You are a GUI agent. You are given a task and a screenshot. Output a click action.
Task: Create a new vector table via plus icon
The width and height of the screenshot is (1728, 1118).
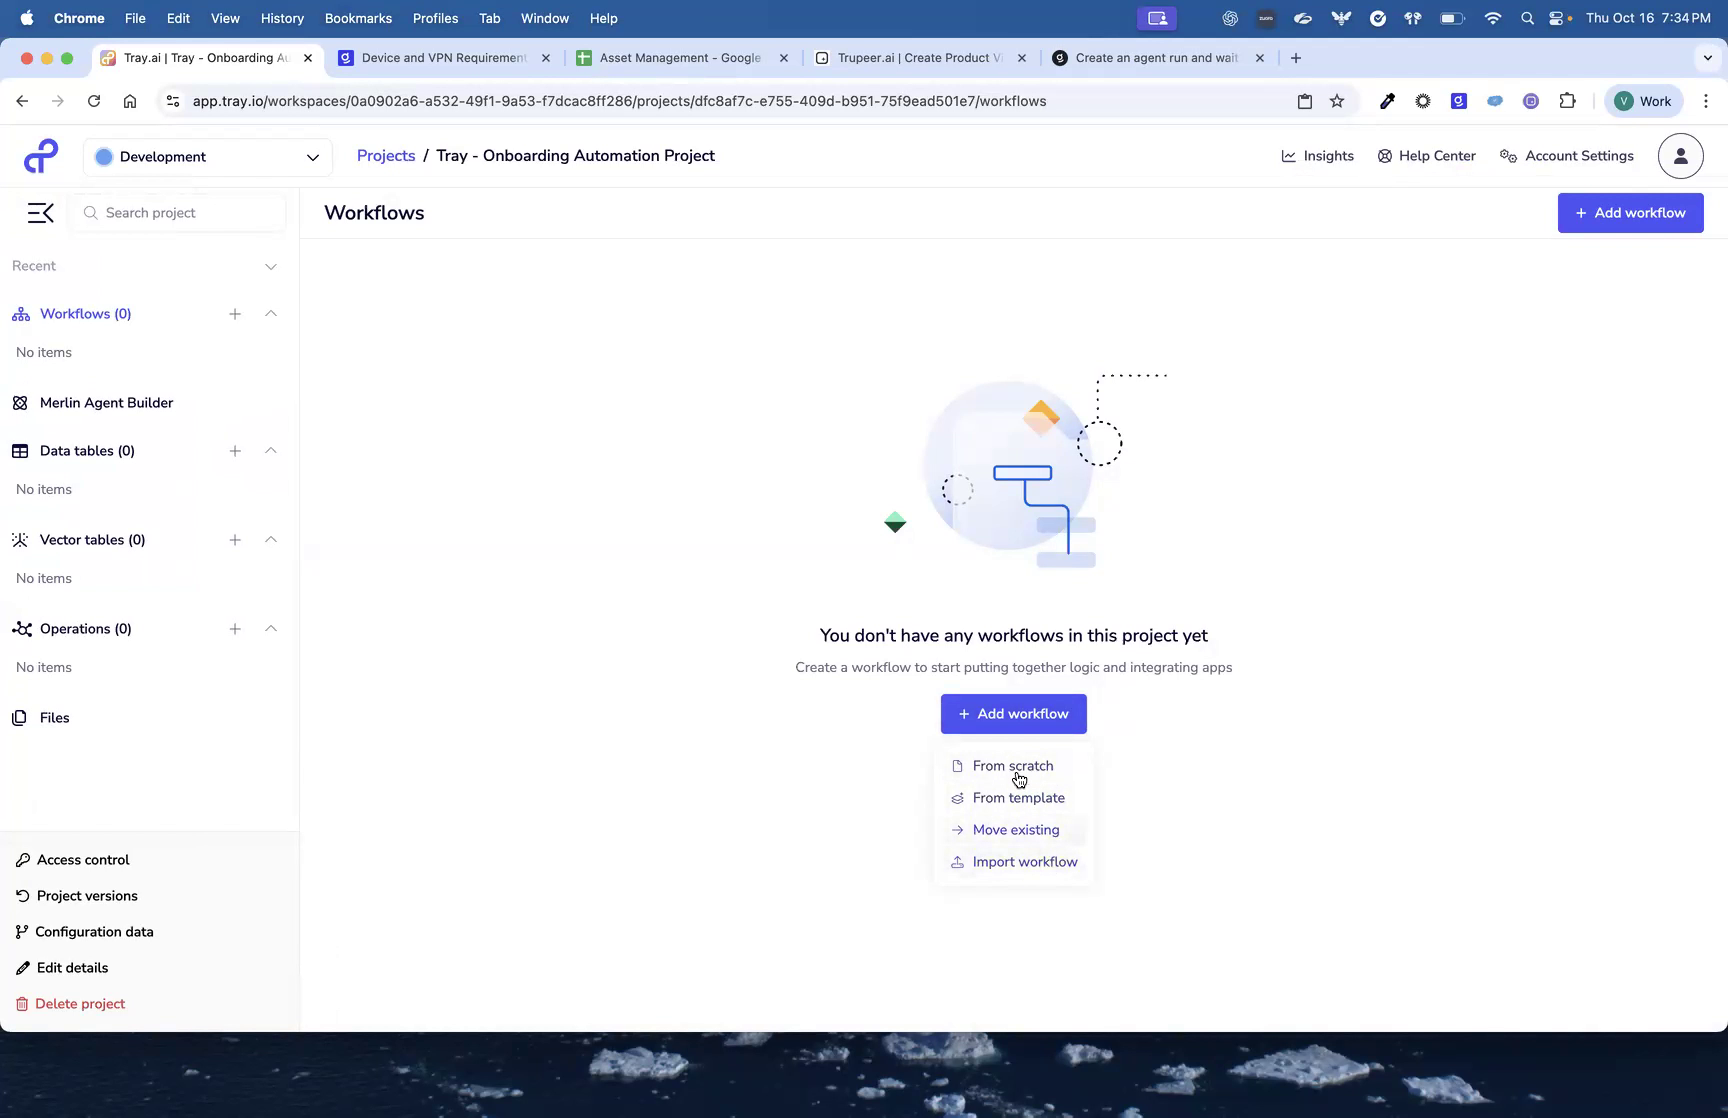235,539
